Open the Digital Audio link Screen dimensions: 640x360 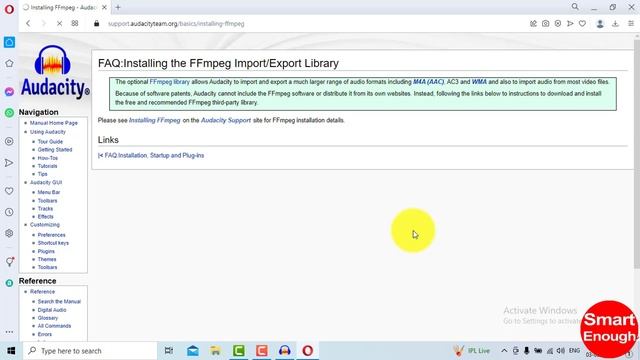pyautogui.click(x=52, y=310)
